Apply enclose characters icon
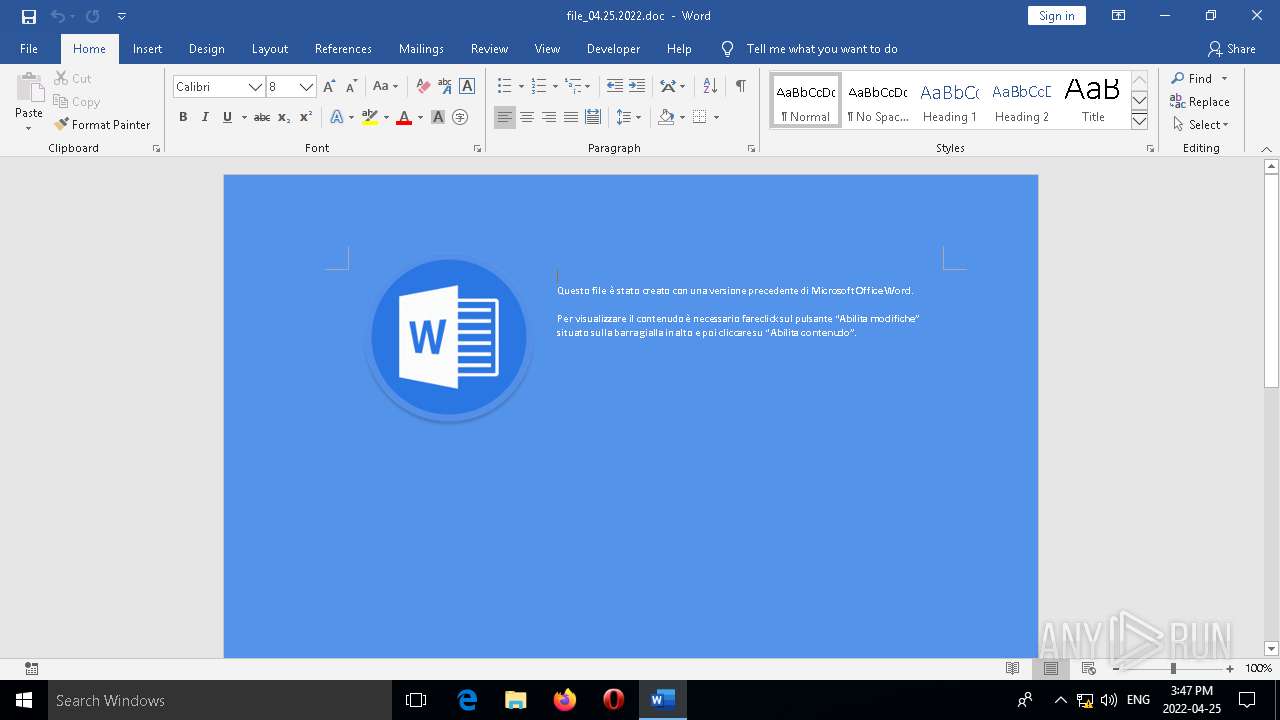Image resolution: width=1280 pixels, height=720 pixels. point(460,117)
